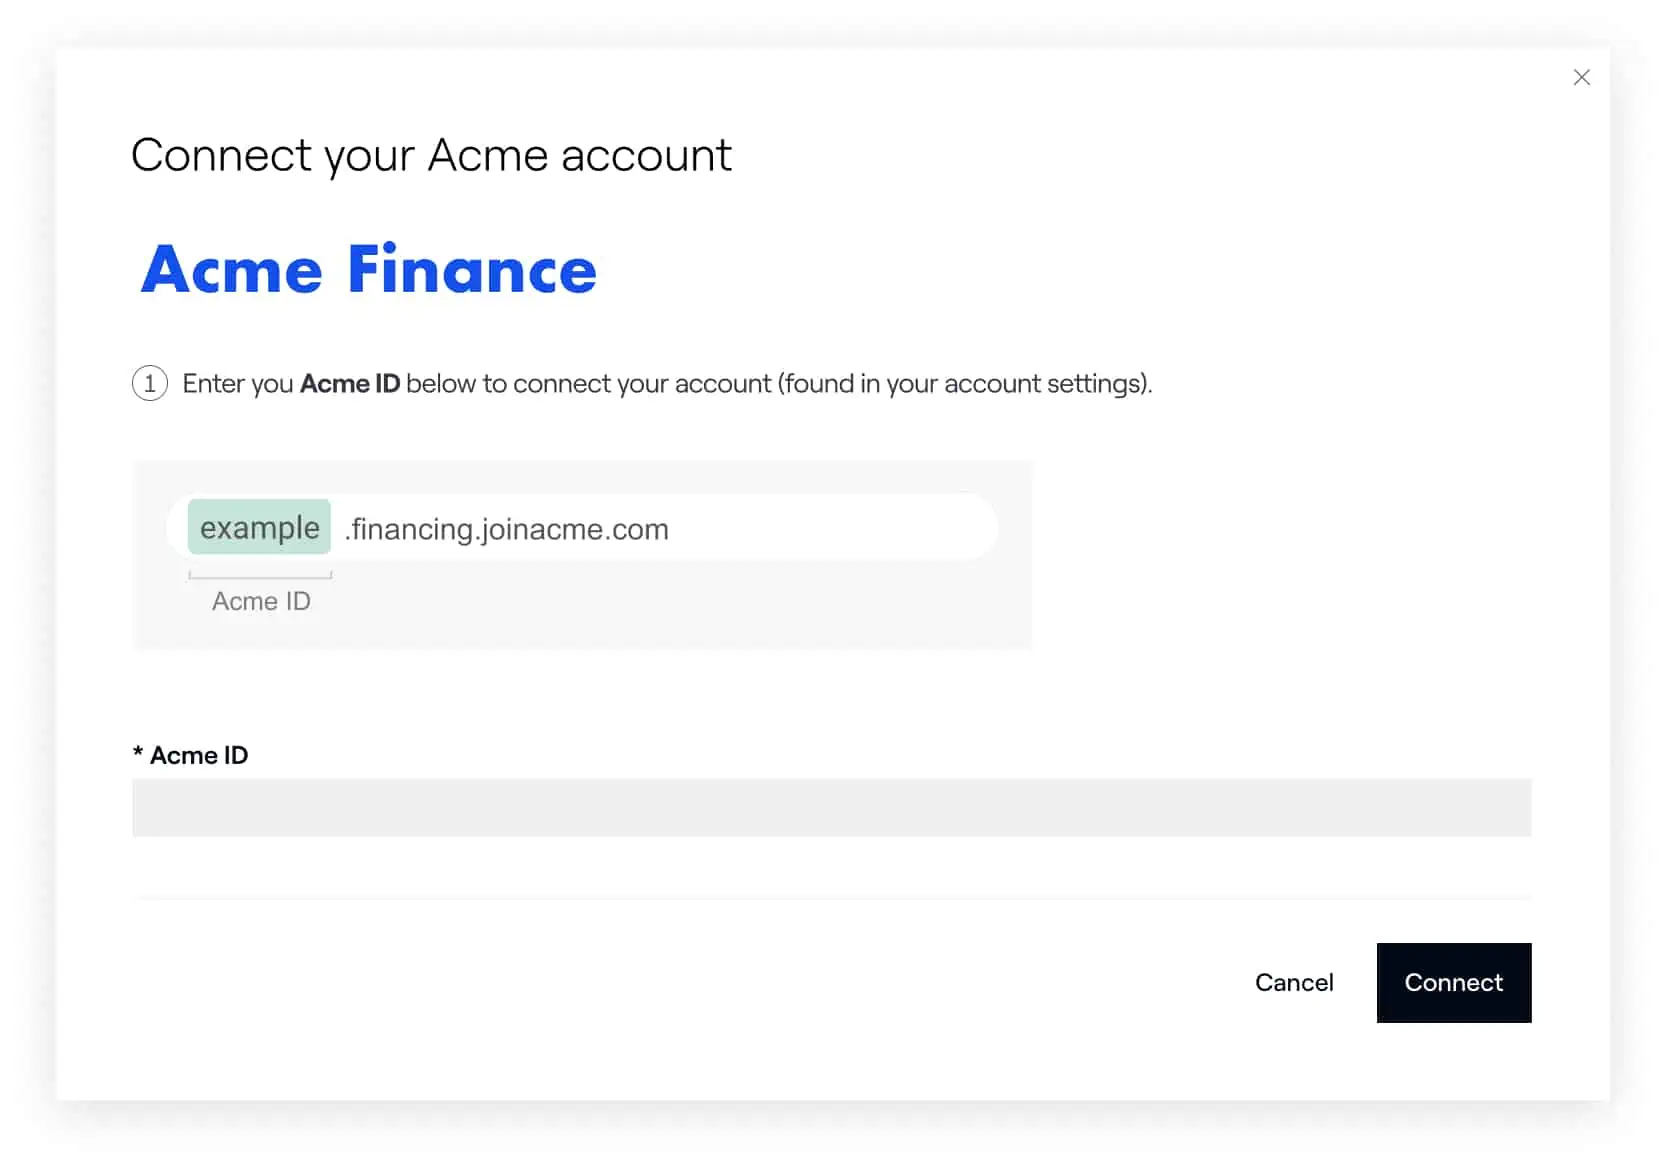
Task: Click the required asterisk beside Acme ID
Action: point(138,753)
